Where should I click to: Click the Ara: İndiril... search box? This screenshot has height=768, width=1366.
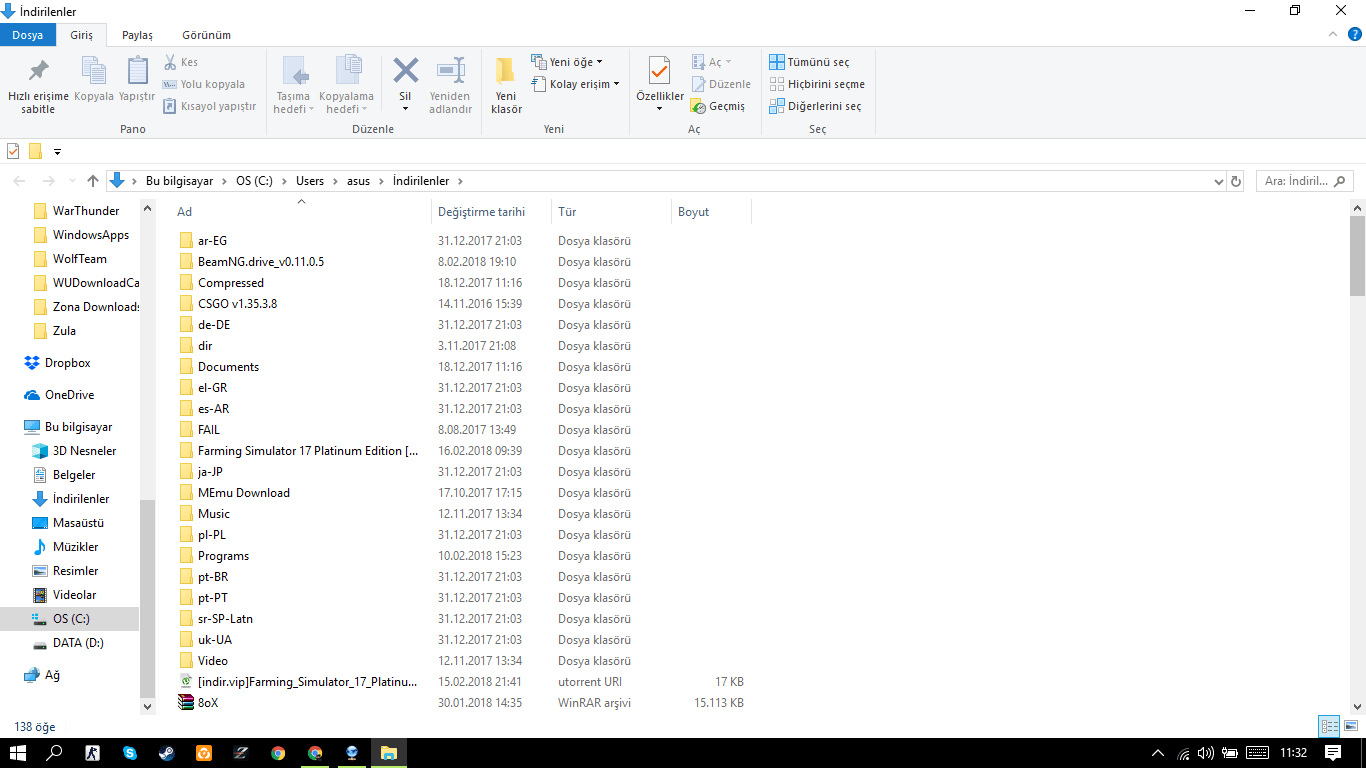point(1305,181)
